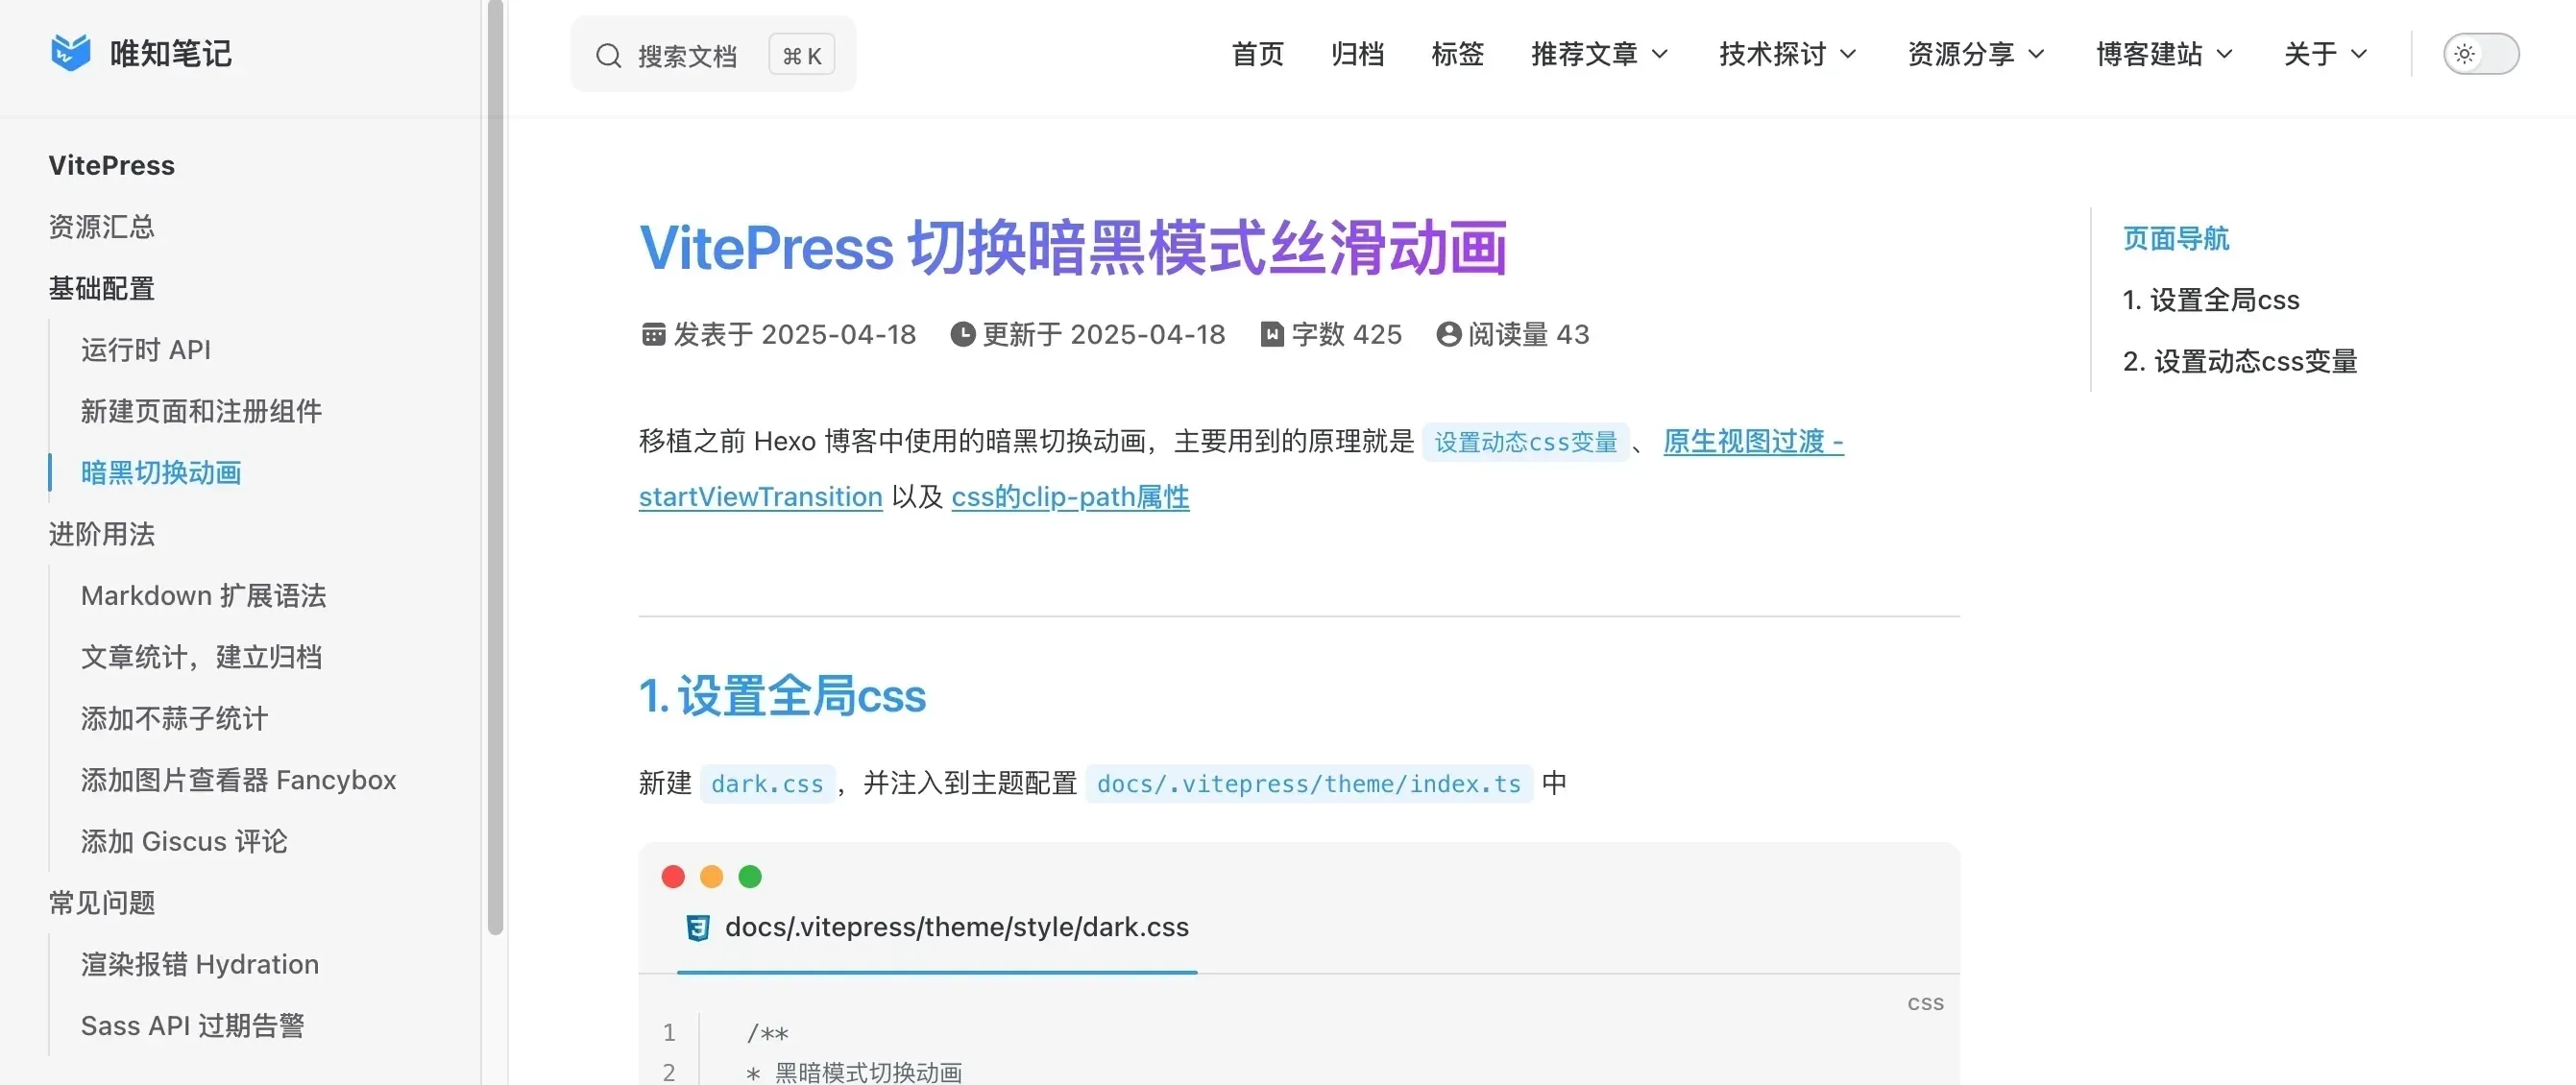Select the docs/.vitepress/theme/style/dark.css code tab
Screen dimensions: 2576x1085
pos(937,928)
